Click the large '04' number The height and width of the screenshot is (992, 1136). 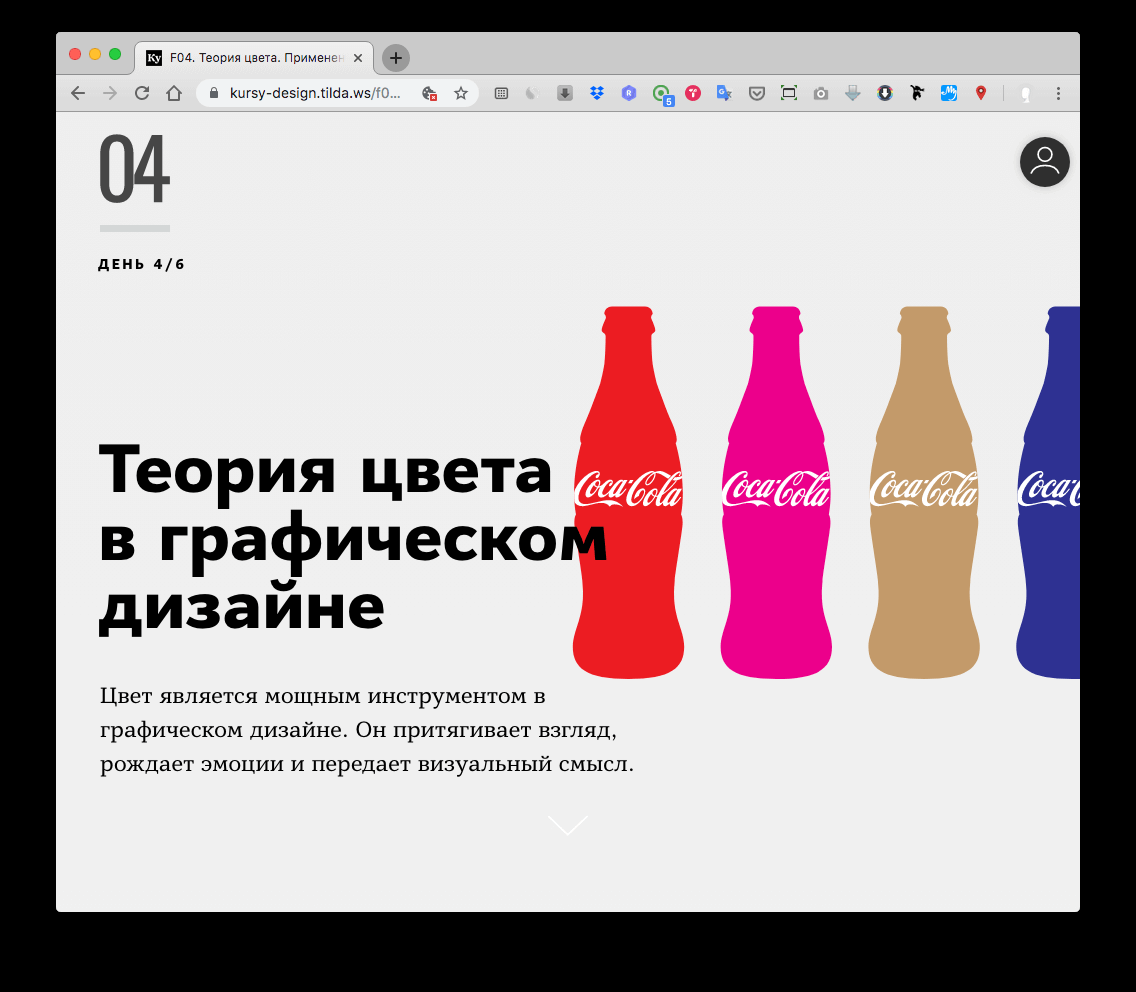point(134,169)
